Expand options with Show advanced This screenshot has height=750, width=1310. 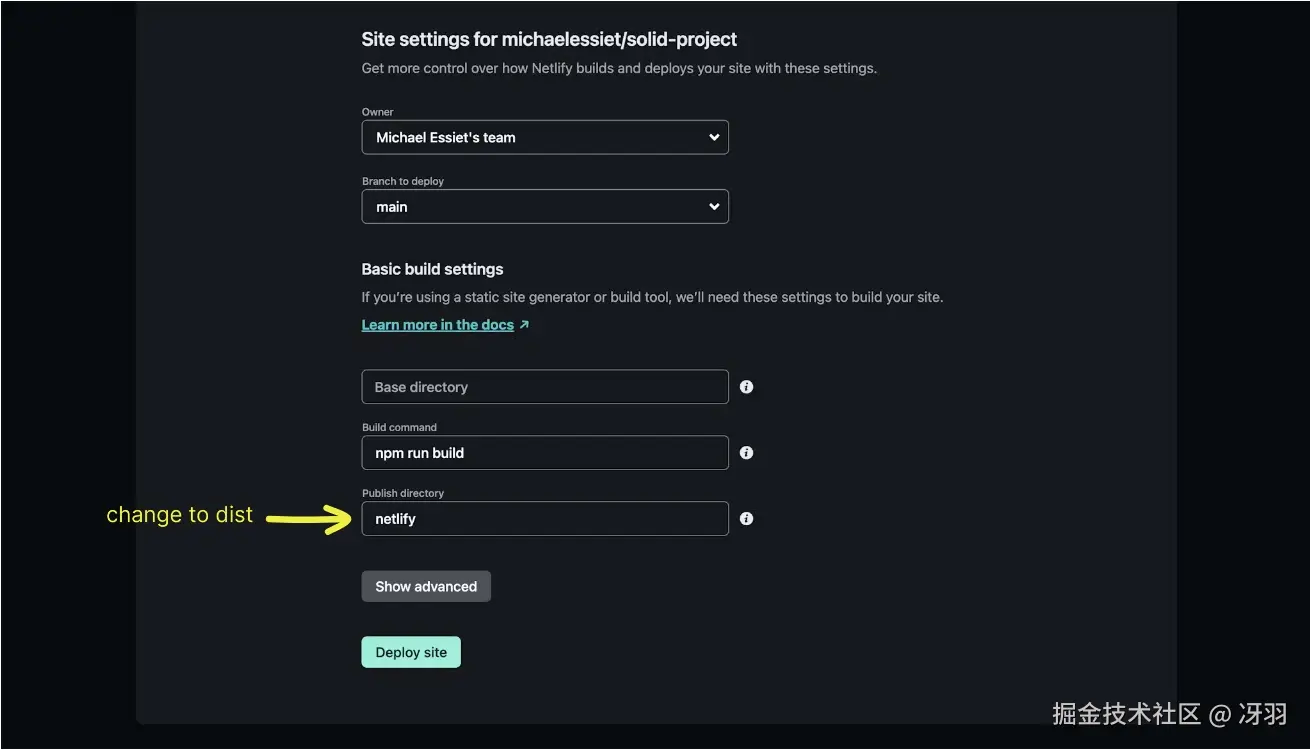click(426, 587)
